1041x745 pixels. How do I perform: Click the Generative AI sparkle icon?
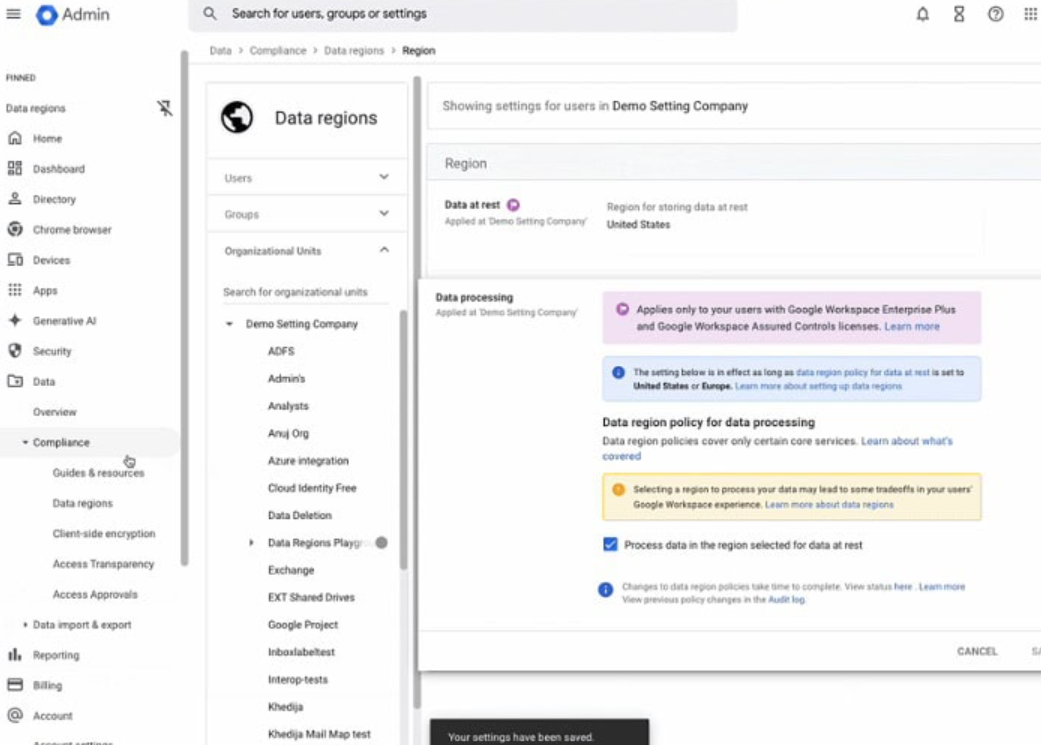15,321
